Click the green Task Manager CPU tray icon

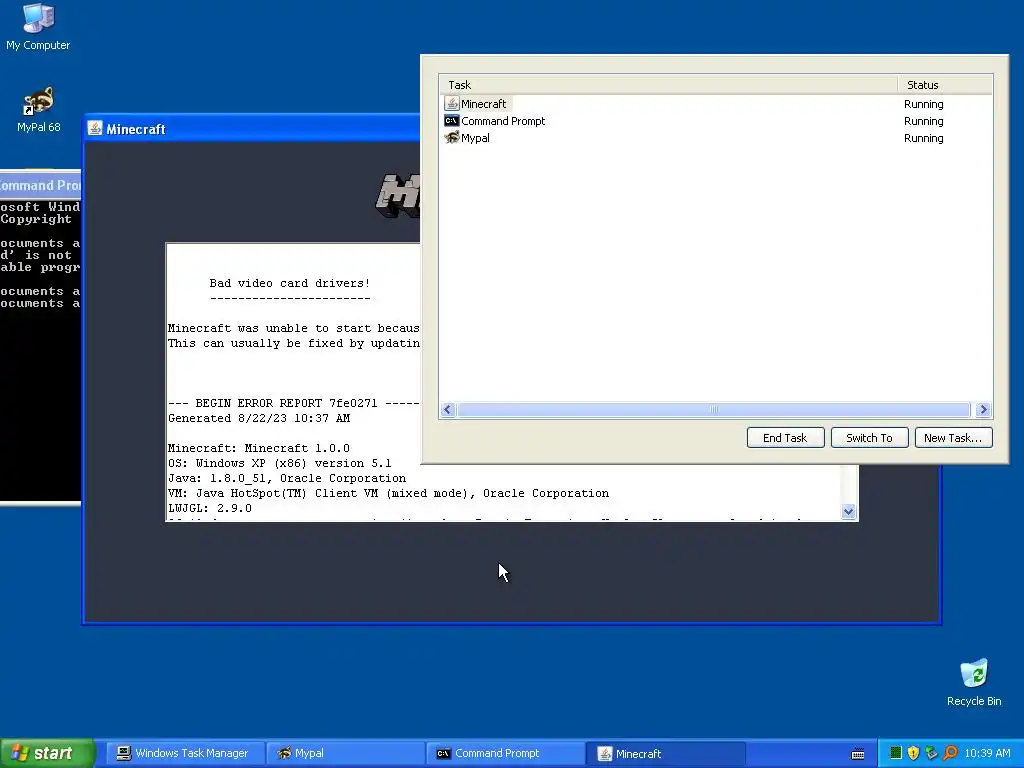tap(895, 753)
